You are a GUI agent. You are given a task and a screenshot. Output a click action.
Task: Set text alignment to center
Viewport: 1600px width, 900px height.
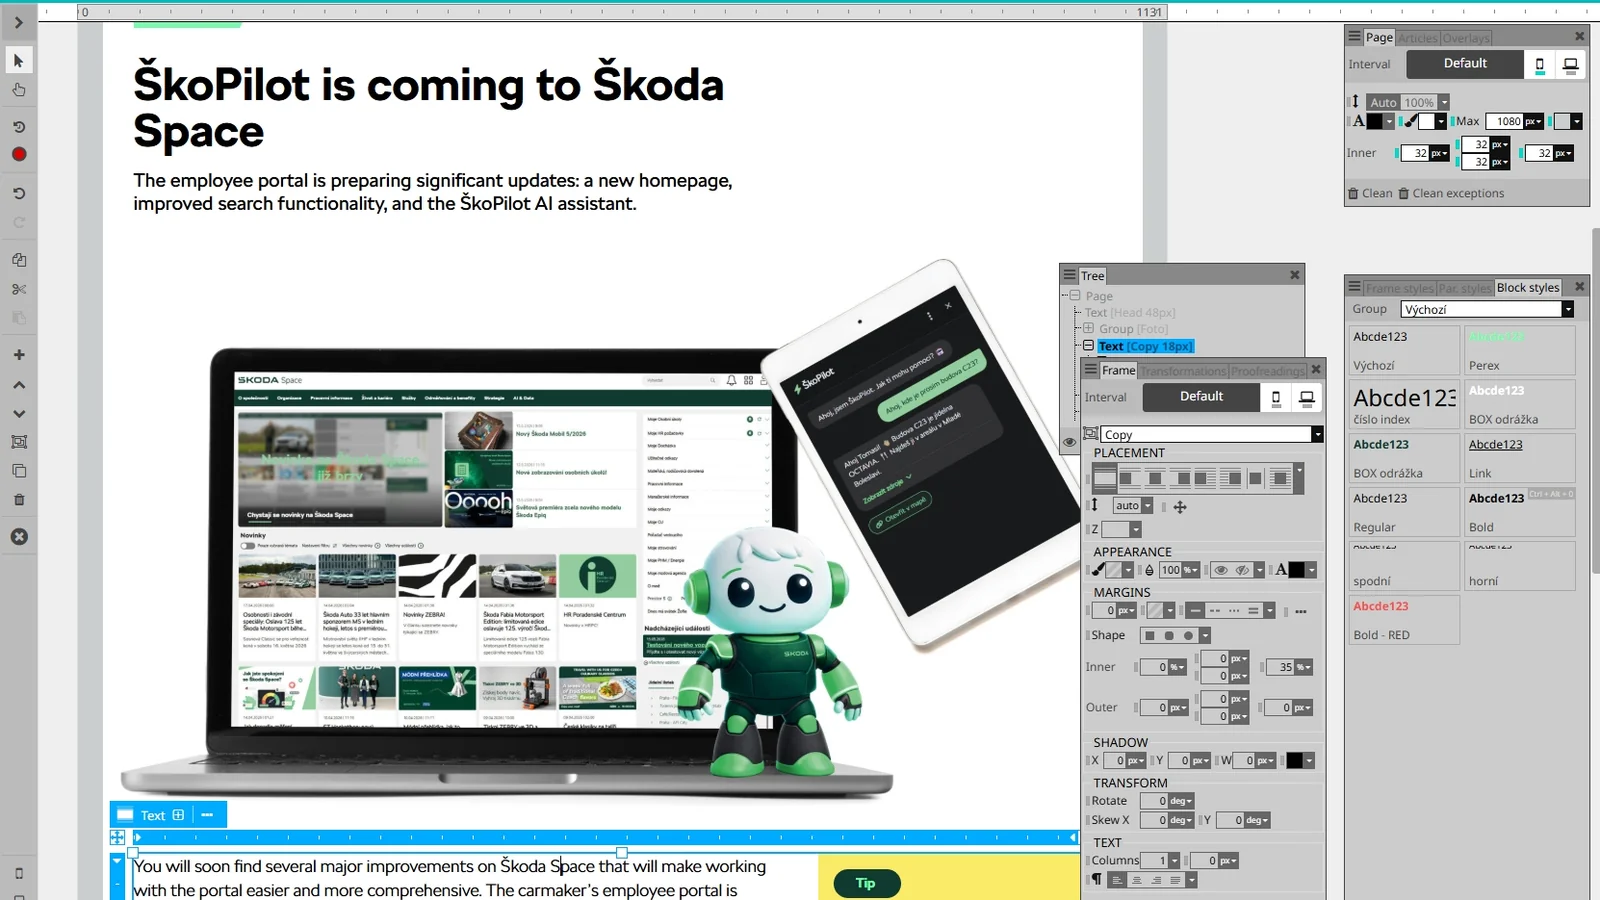[1137, 880]
